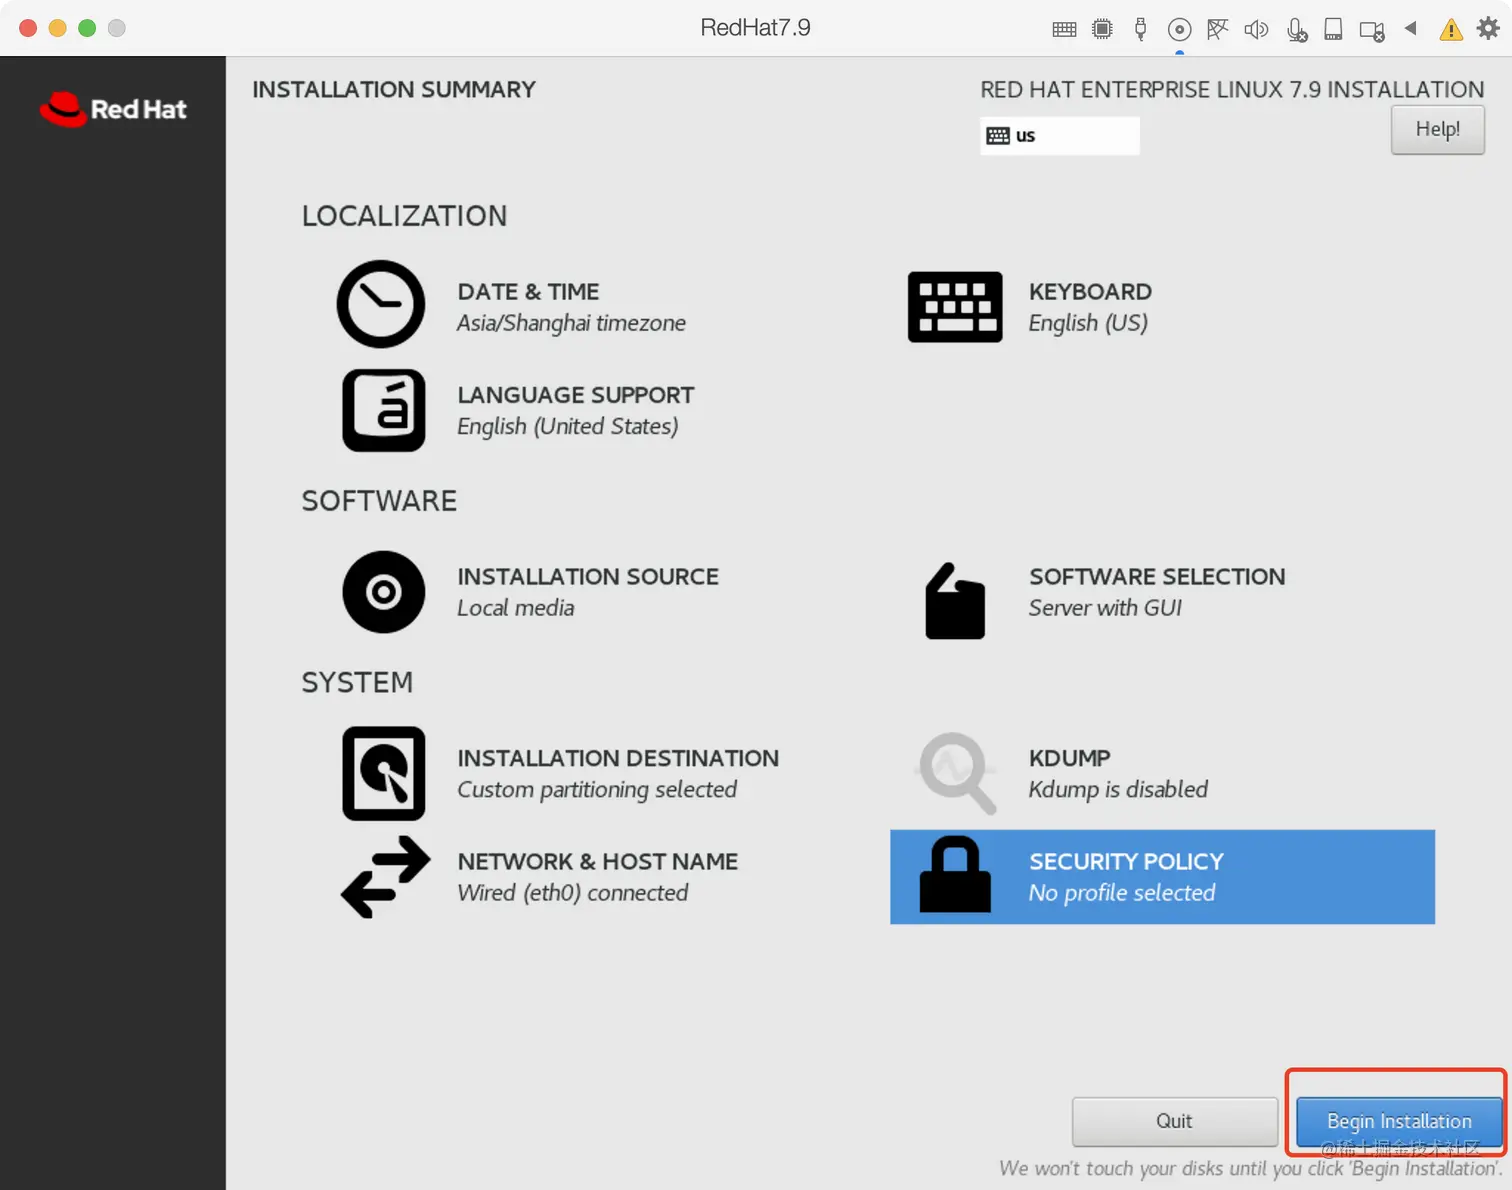Click 'Server with GUI' selection text
The image size is (1512, 1190).
pos(1105,608)
